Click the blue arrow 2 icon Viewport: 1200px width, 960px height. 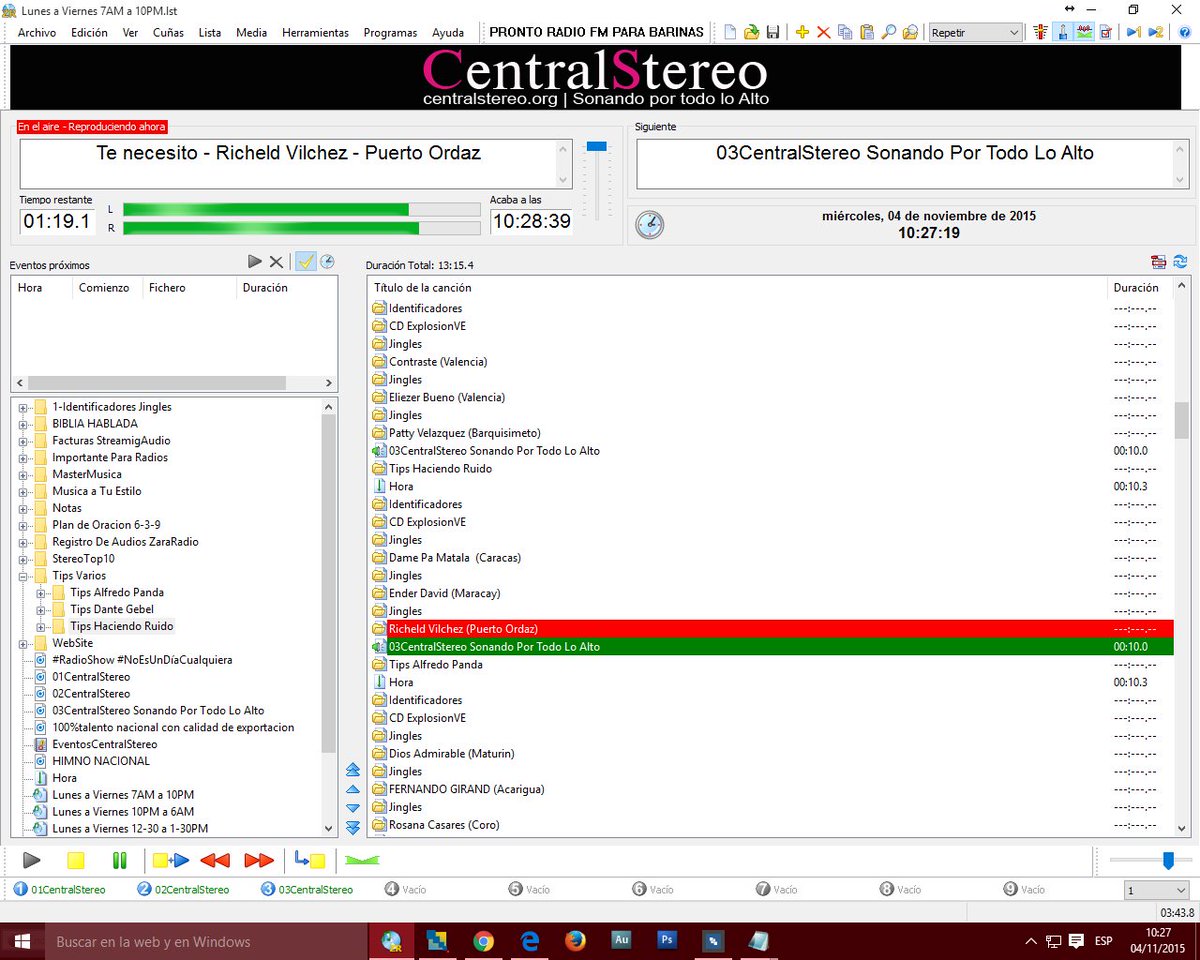[1156, 32]
